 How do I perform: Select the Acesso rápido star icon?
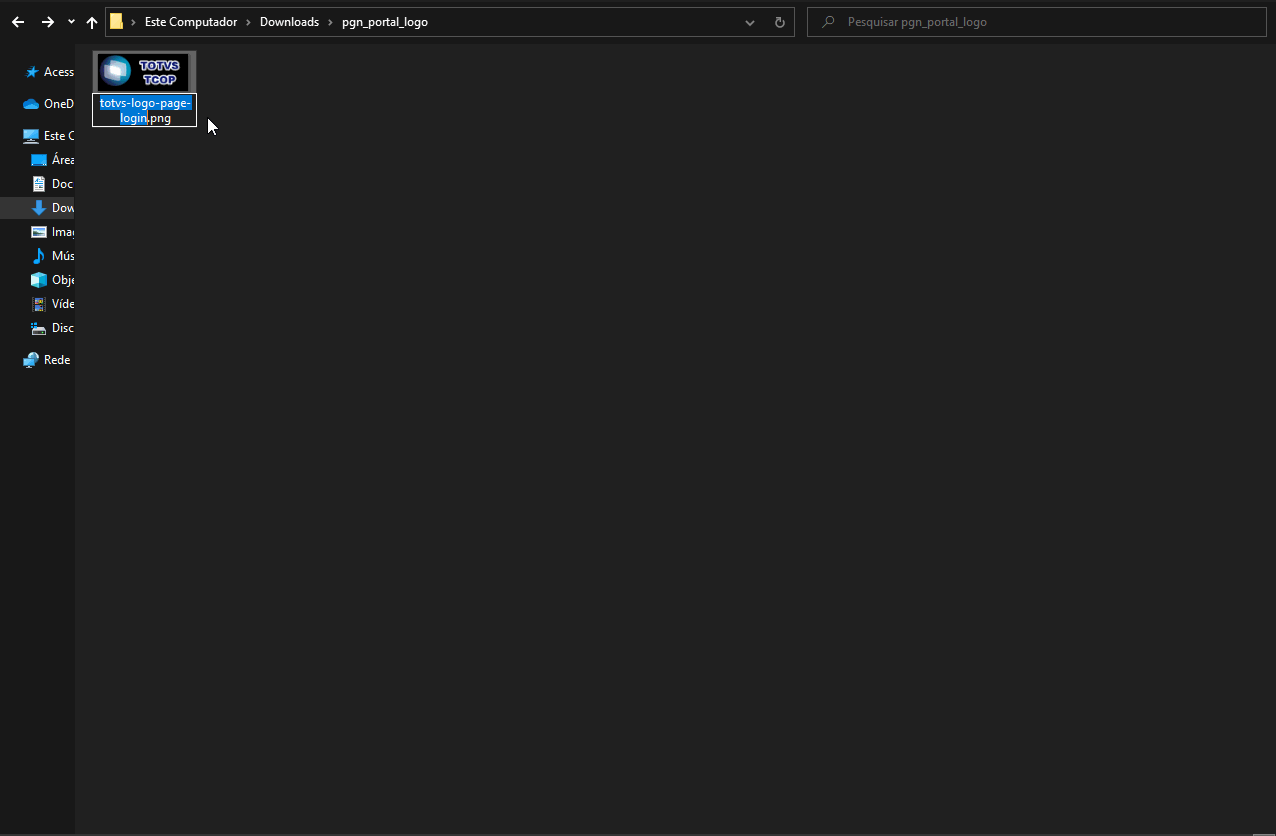(x=32, y=72)
